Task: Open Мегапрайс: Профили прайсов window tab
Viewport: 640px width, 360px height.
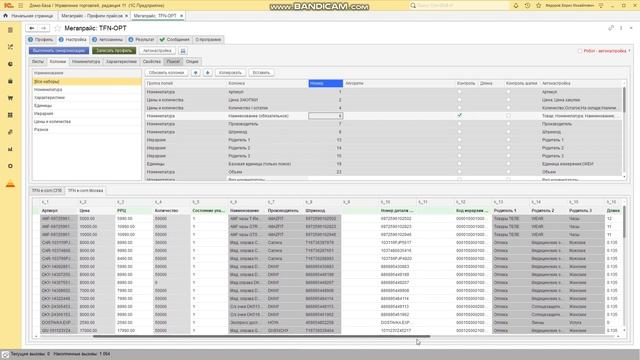Action: 92,16
